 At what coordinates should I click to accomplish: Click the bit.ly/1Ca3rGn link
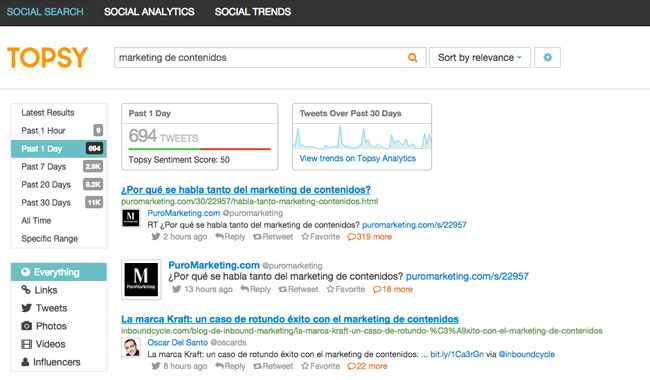457,354
